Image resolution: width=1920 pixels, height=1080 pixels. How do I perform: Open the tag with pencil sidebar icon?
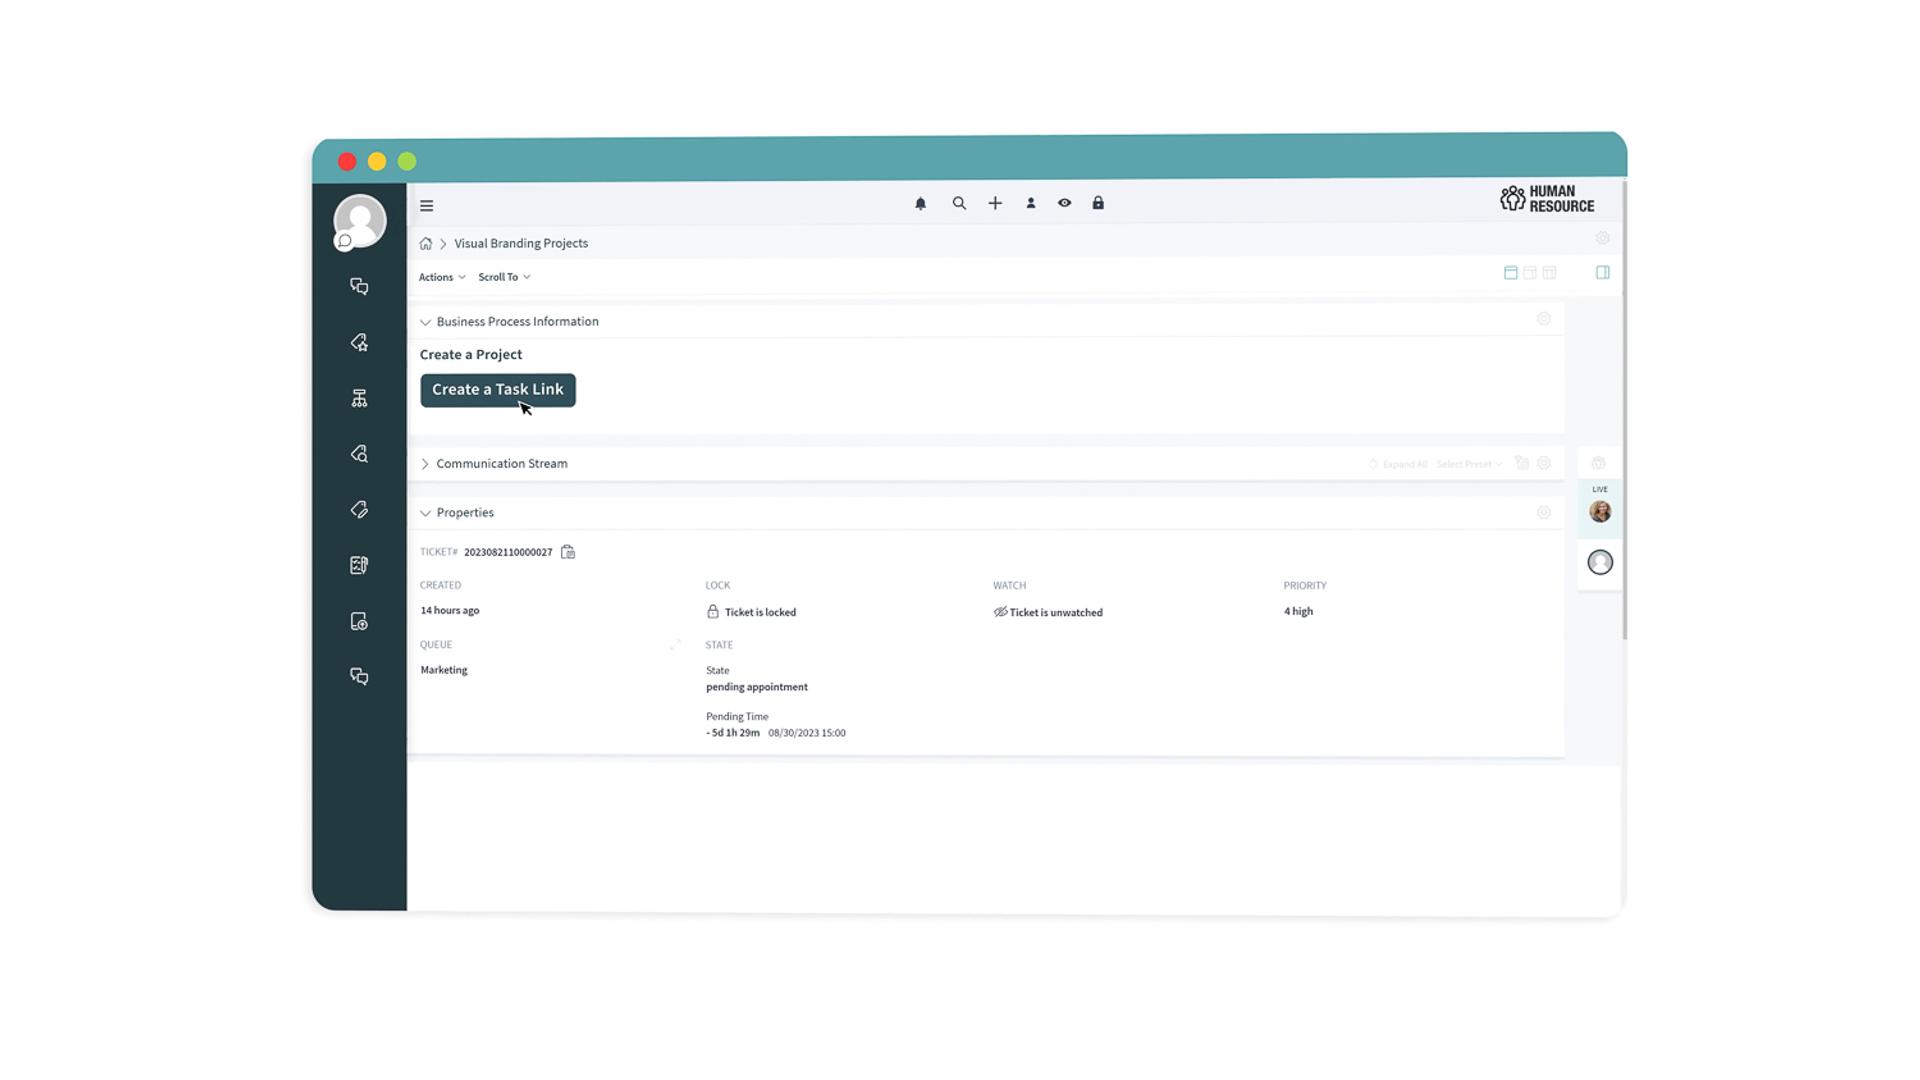point(359,510)
